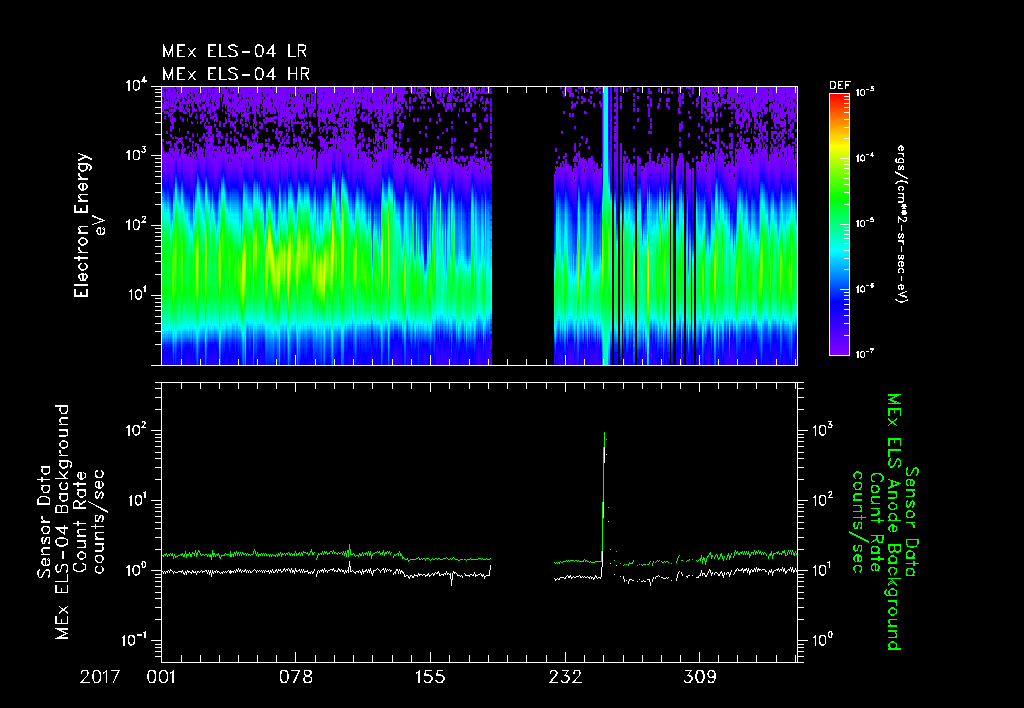Click the x-axis tick label '232'
1024x708 pixels.
point(565,677)
